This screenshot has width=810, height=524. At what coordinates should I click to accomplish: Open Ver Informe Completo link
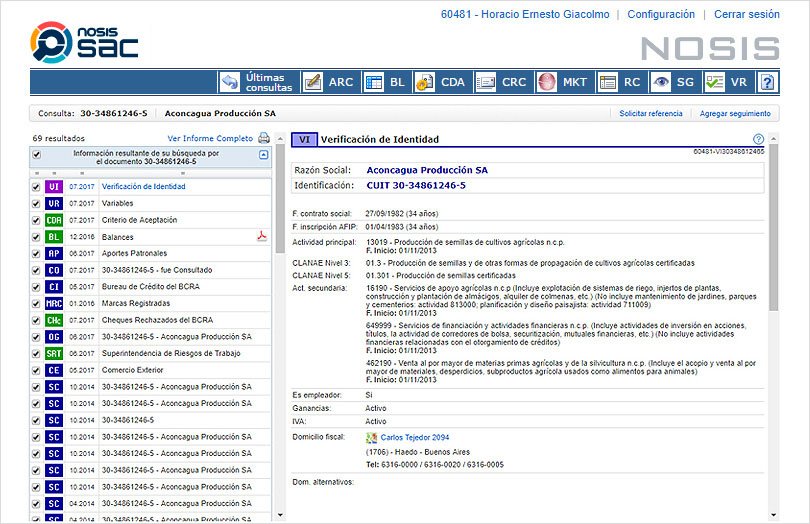tap(210, 138)
